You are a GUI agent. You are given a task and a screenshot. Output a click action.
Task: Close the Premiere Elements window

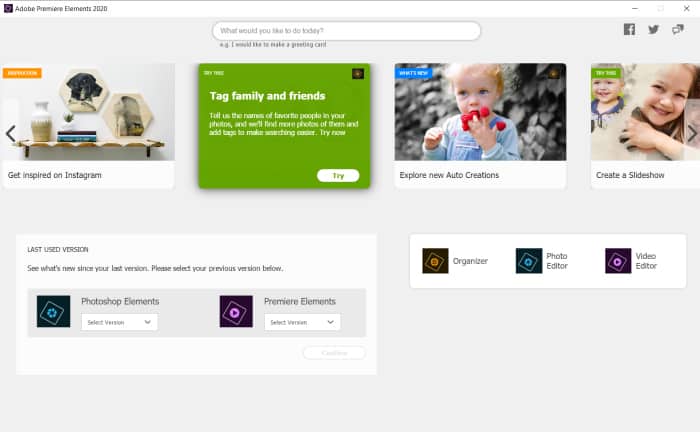687,8
